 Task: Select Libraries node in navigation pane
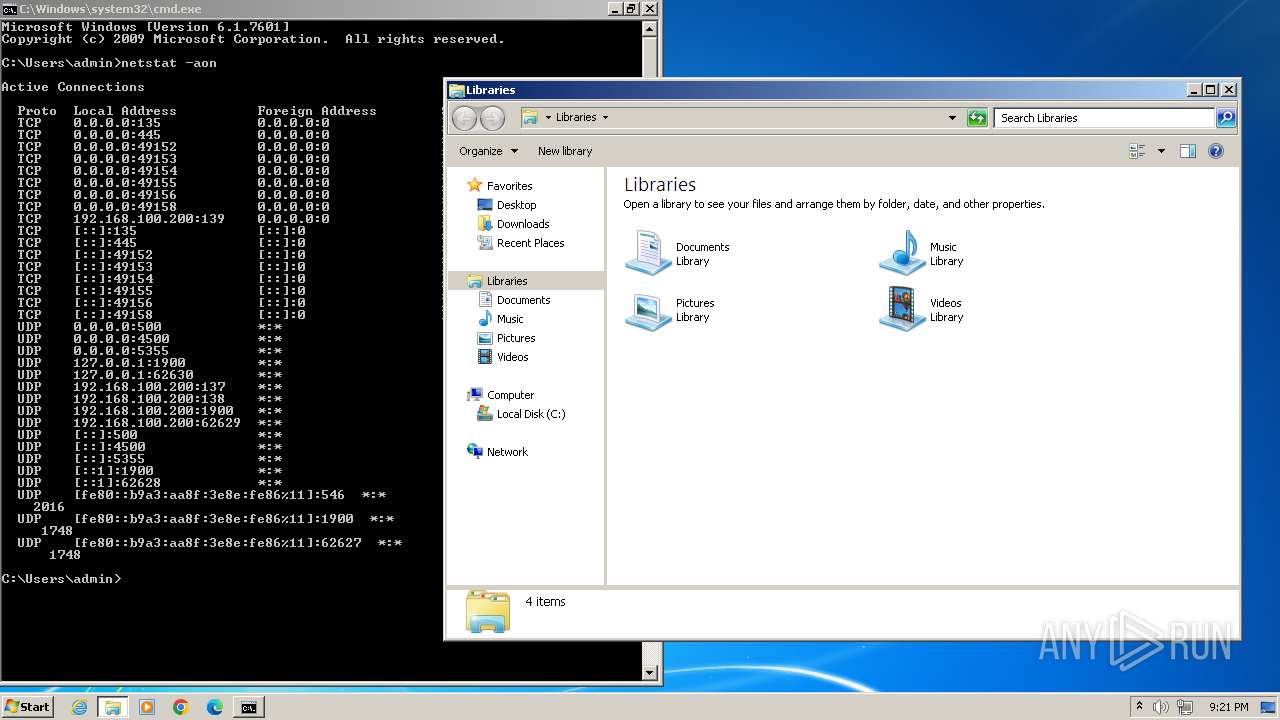coord(507,281)
